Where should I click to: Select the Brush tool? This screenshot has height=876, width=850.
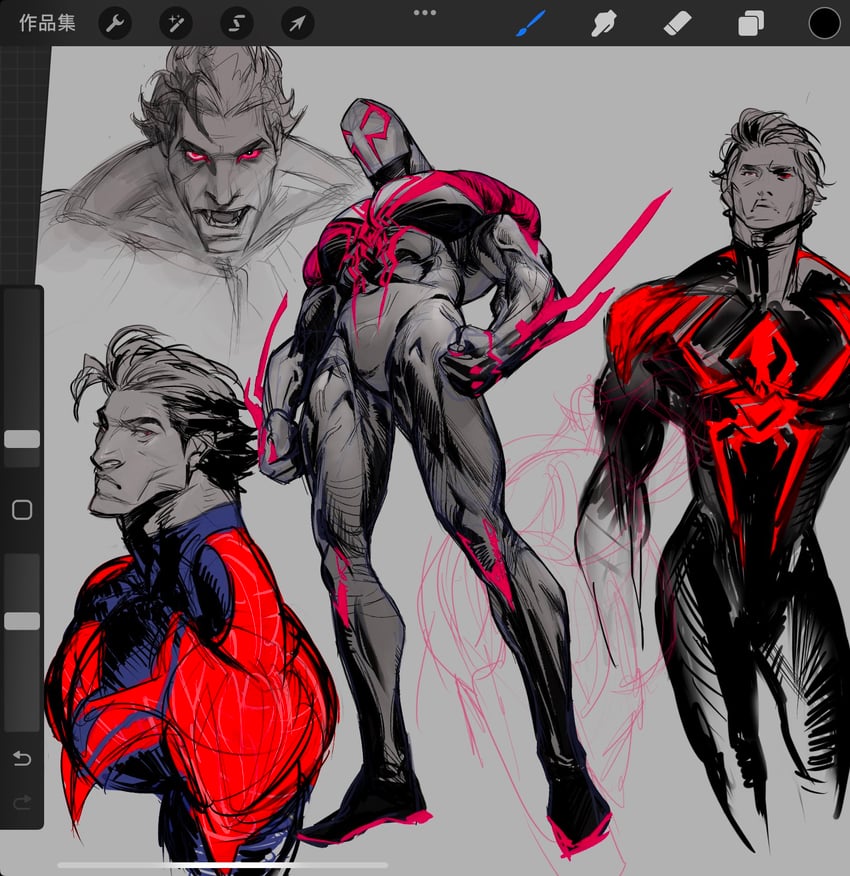point(530,24)
